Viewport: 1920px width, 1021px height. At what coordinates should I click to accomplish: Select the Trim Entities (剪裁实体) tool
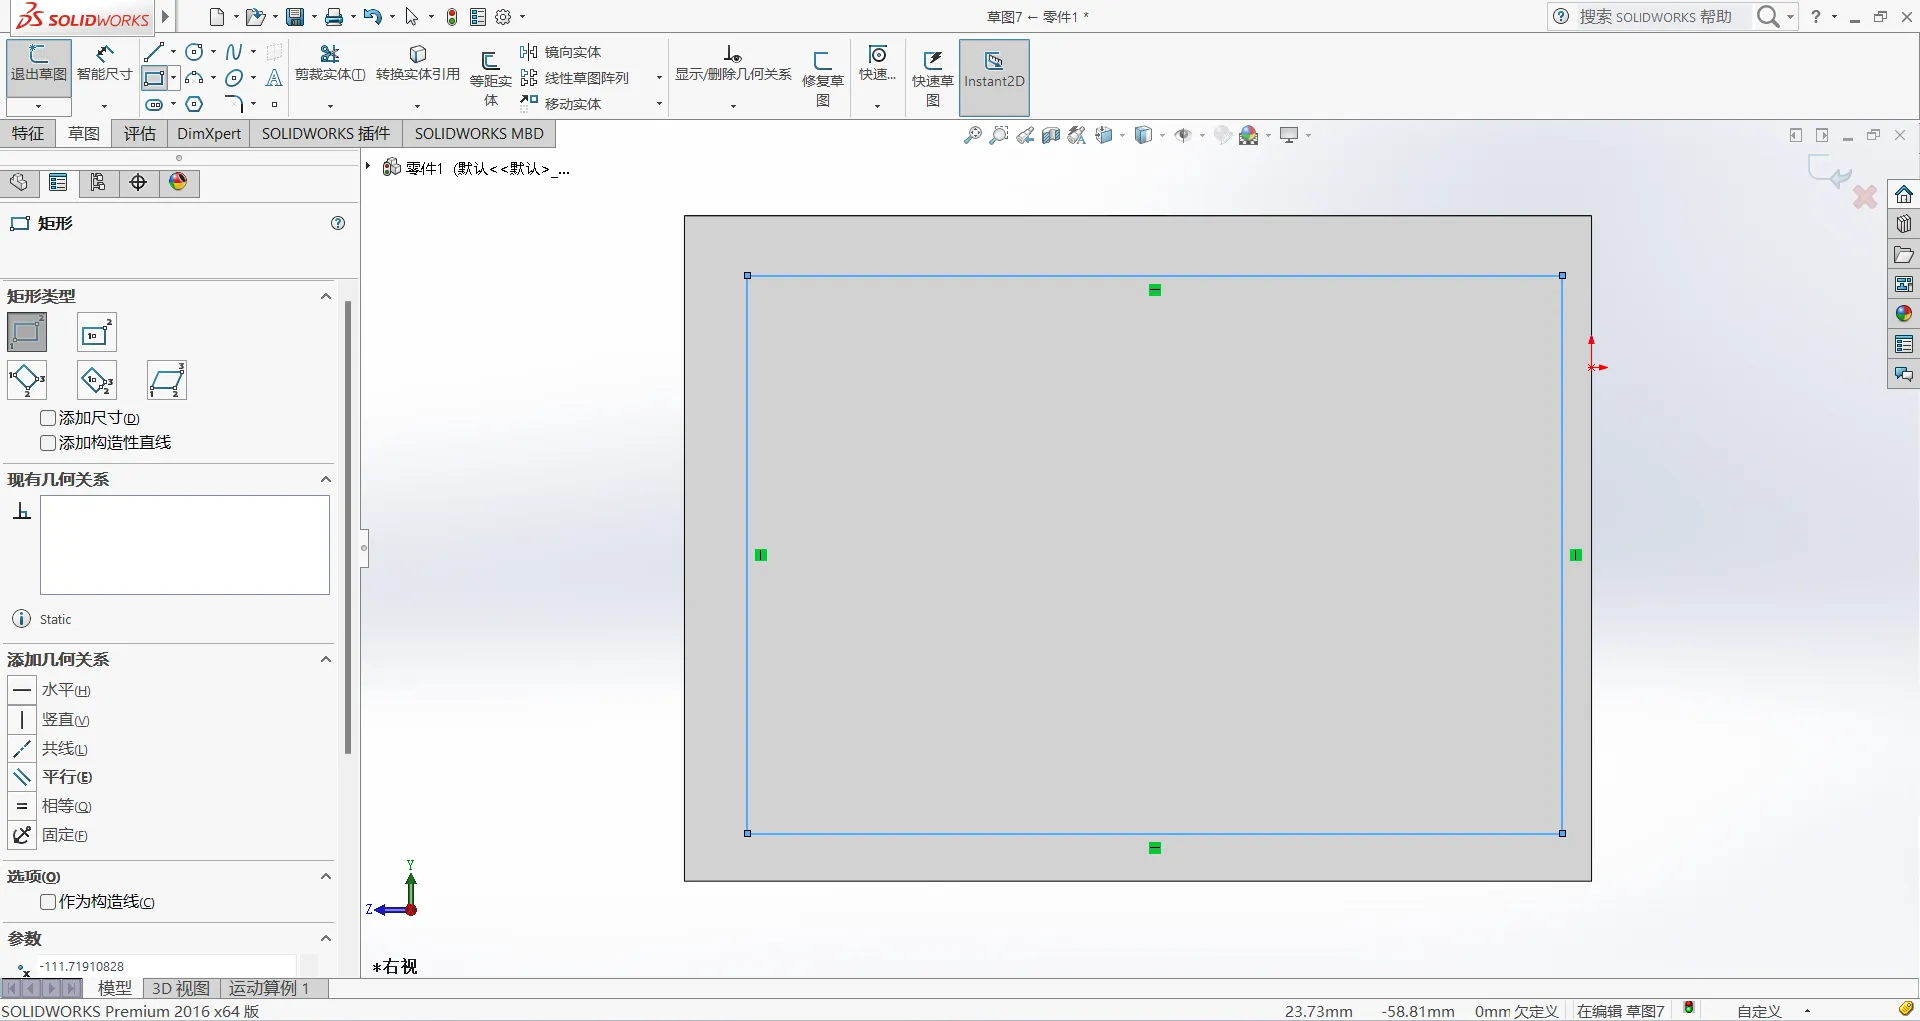[x=330, y=62]
